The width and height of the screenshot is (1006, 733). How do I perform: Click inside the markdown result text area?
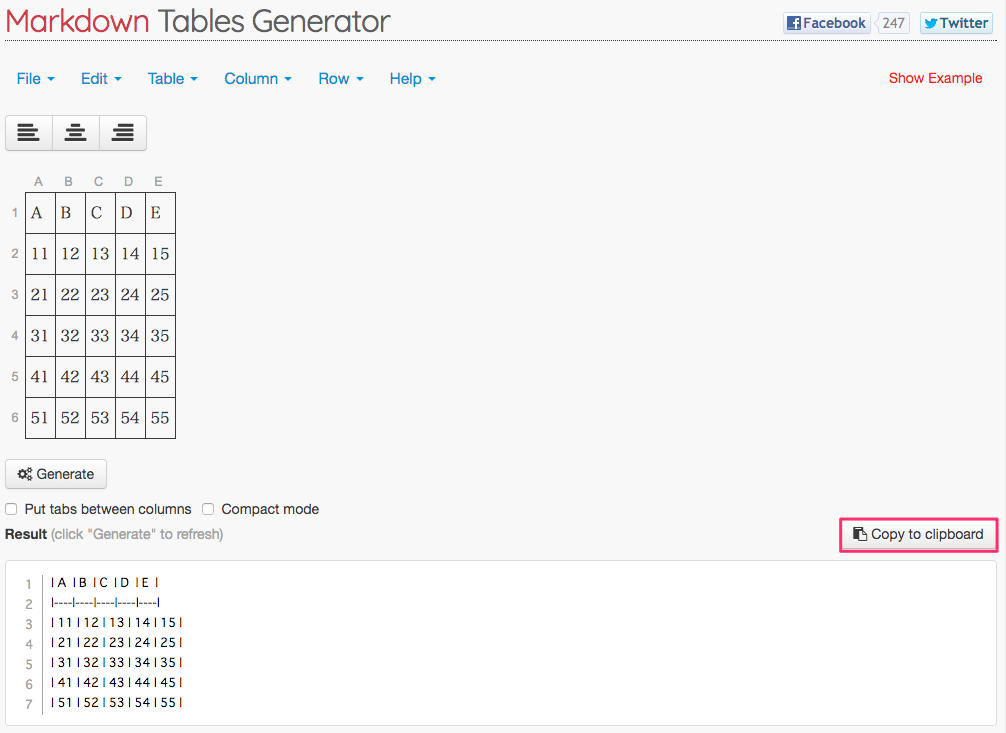point(500,642)
